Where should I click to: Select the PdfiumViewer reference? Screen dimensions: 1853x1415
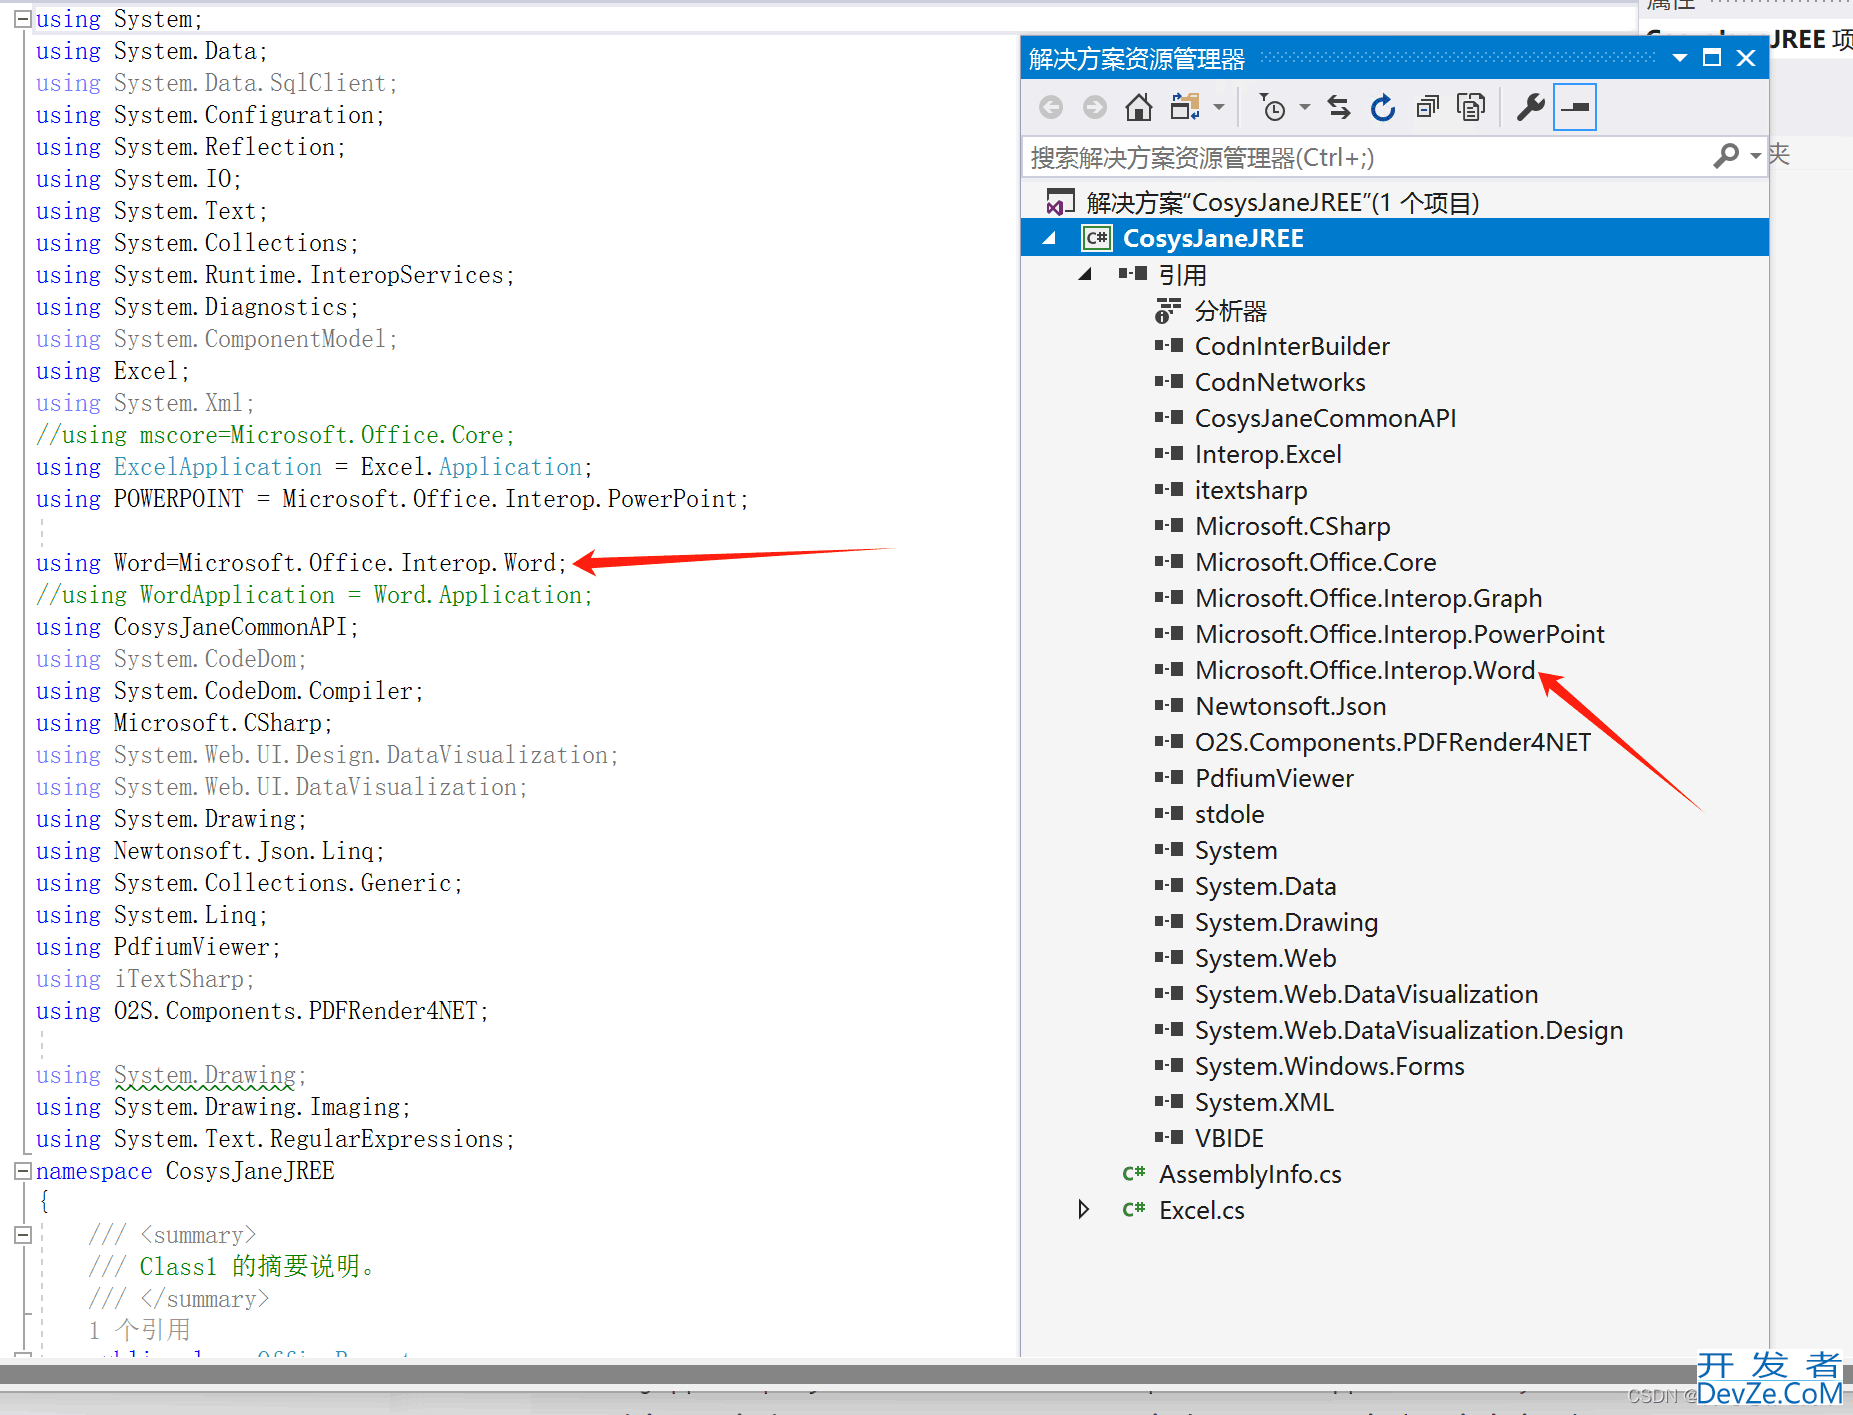pyautogui.click(x=1274, y=778)
